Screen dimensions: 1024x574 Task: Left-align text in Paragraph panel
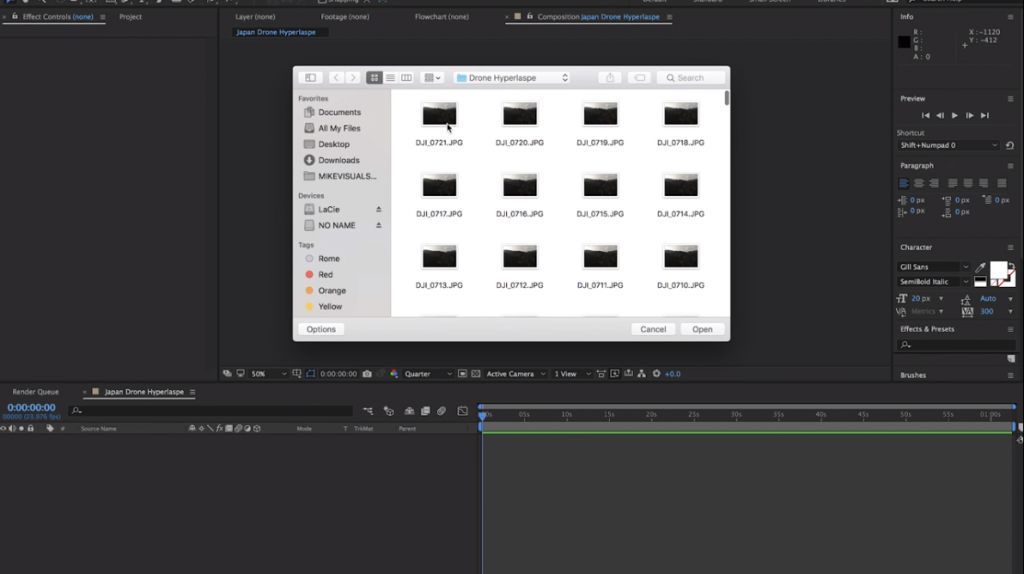(904, 183)
